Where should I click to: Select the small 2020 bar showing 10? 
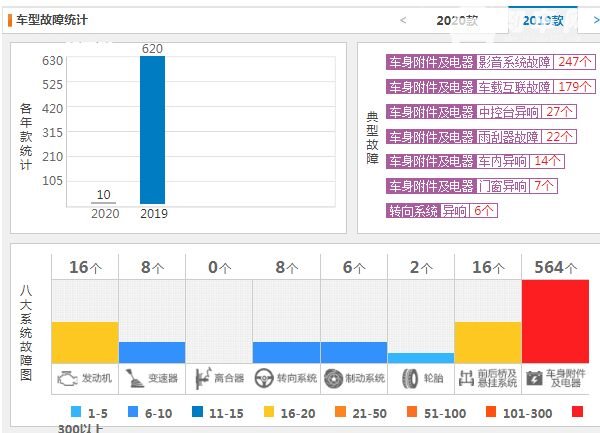tap(103, 202)
